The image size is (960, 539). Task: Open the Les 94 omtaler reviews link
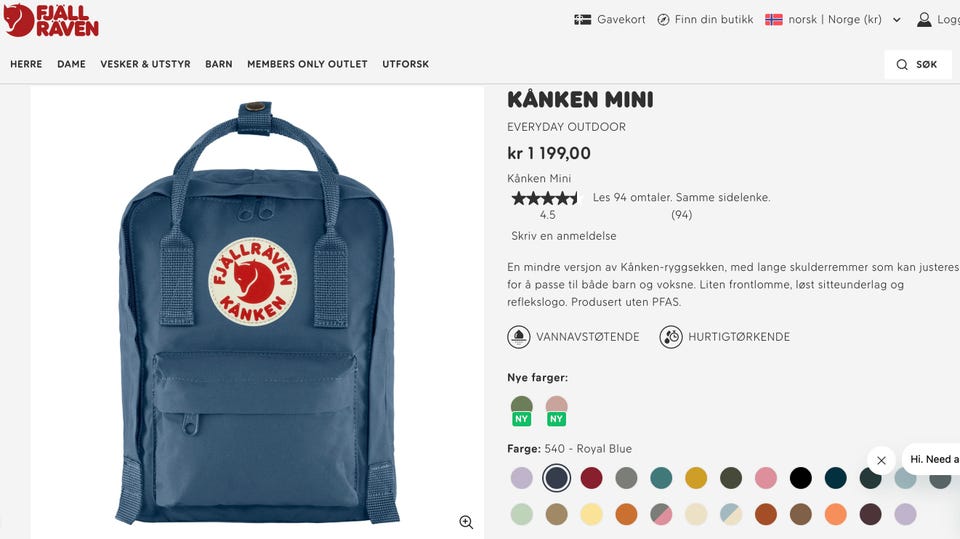click(681, 197)
